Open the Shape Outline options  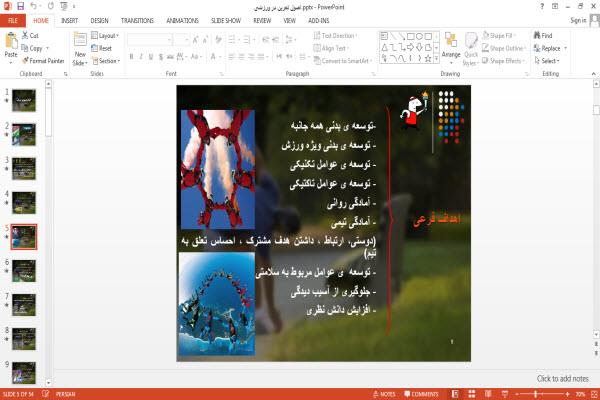click(x=504, y=48)
